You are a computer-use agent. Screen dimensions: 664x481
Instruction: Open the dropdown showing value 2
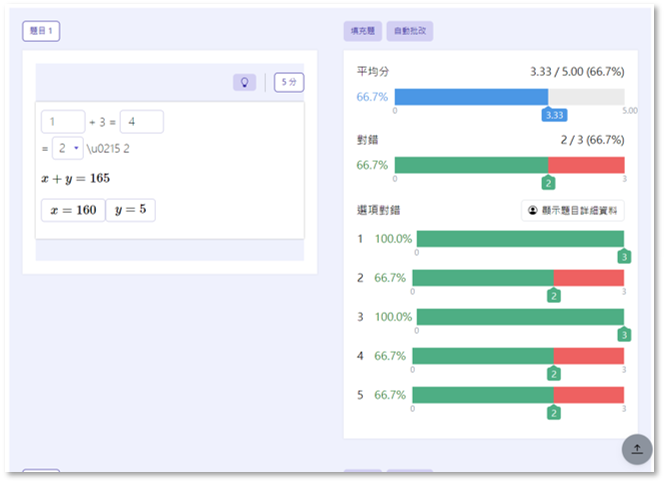(x=68, y=148)
